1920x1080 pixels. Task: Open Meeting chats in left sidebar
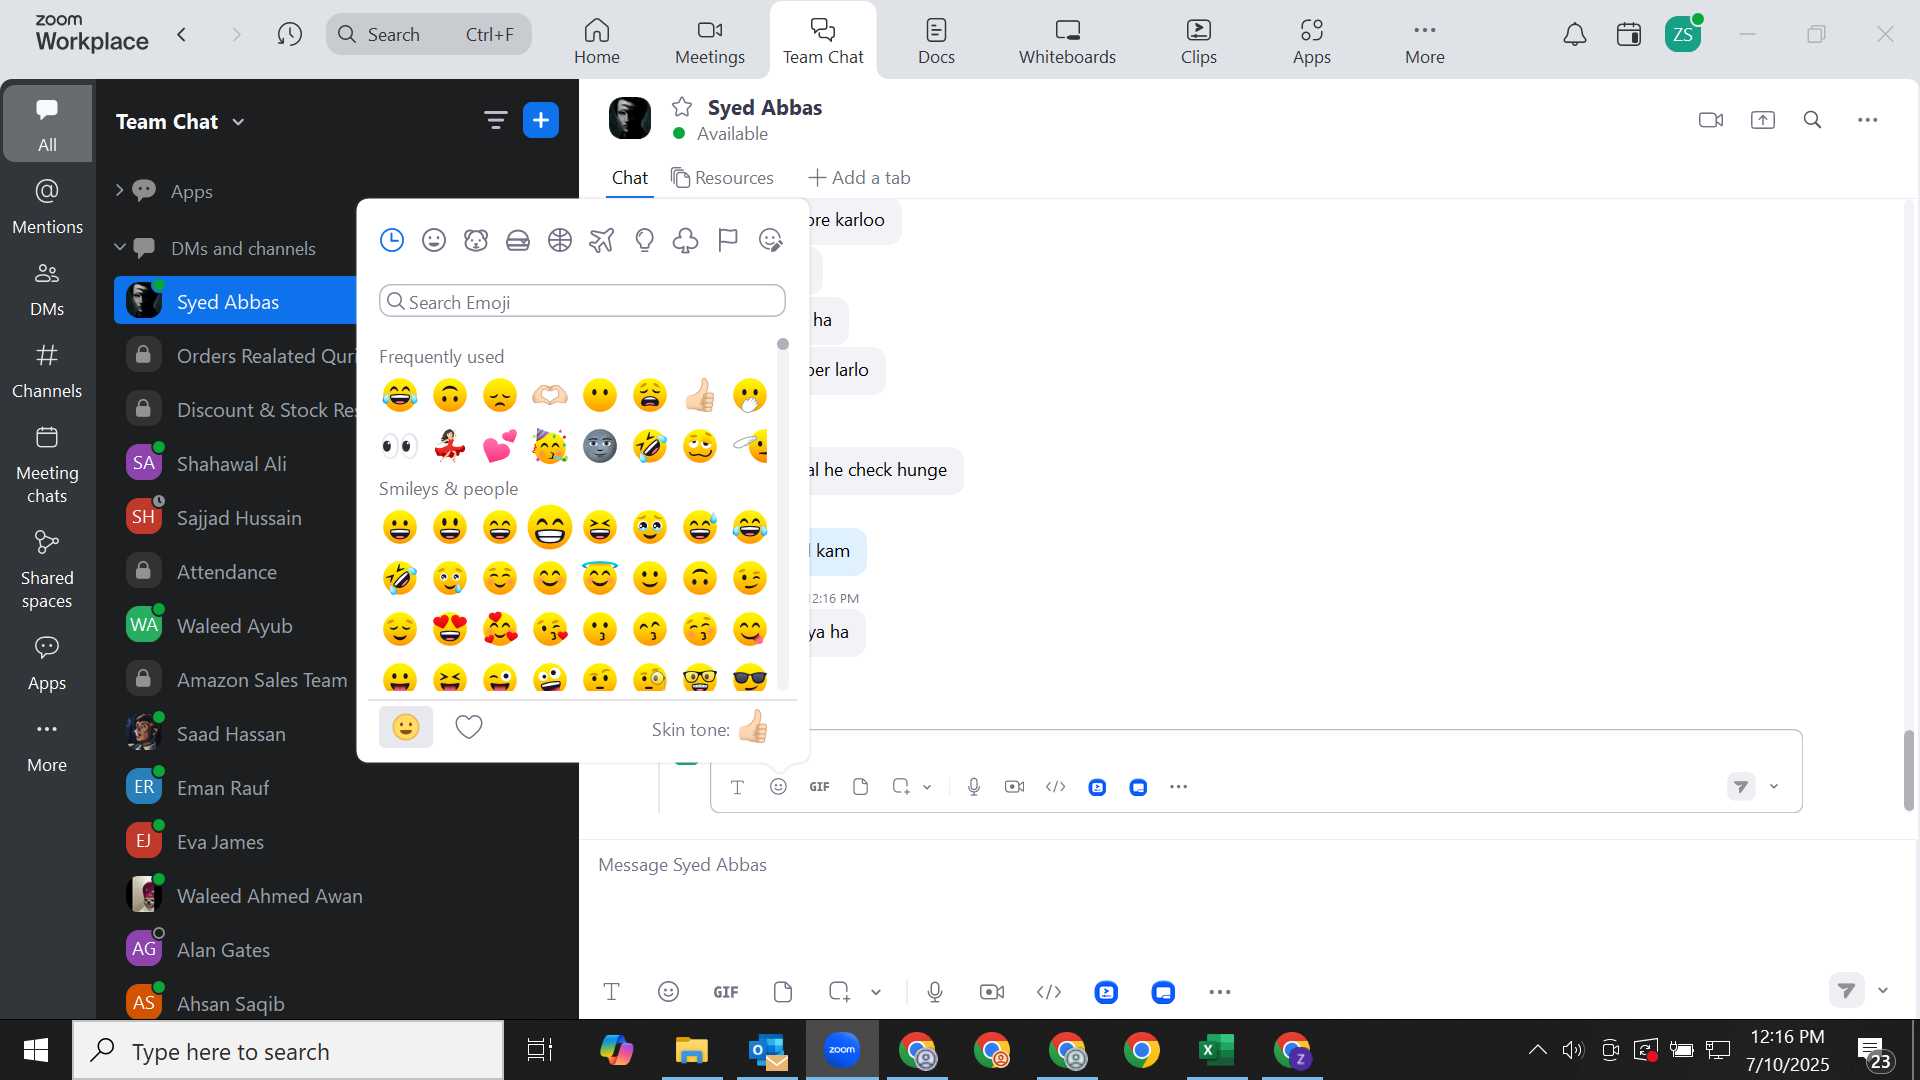pyautogui.click(x=47, y=465)
